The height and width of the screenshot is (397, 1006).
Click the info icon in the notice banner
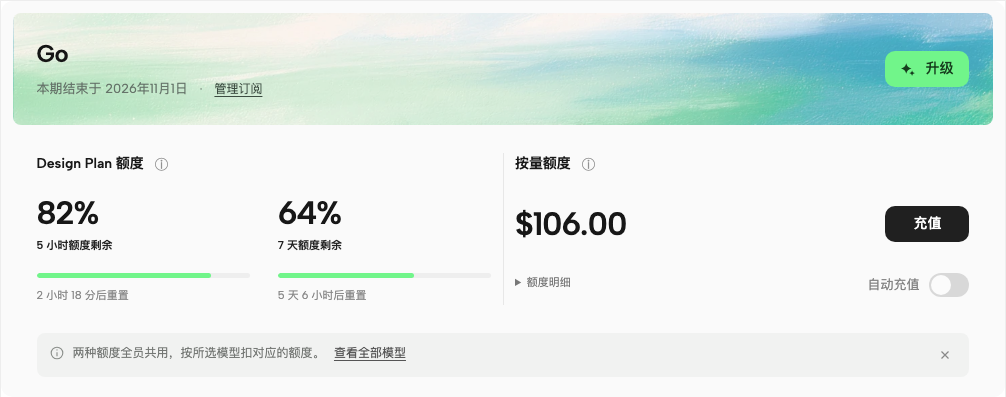coord(57,353)
